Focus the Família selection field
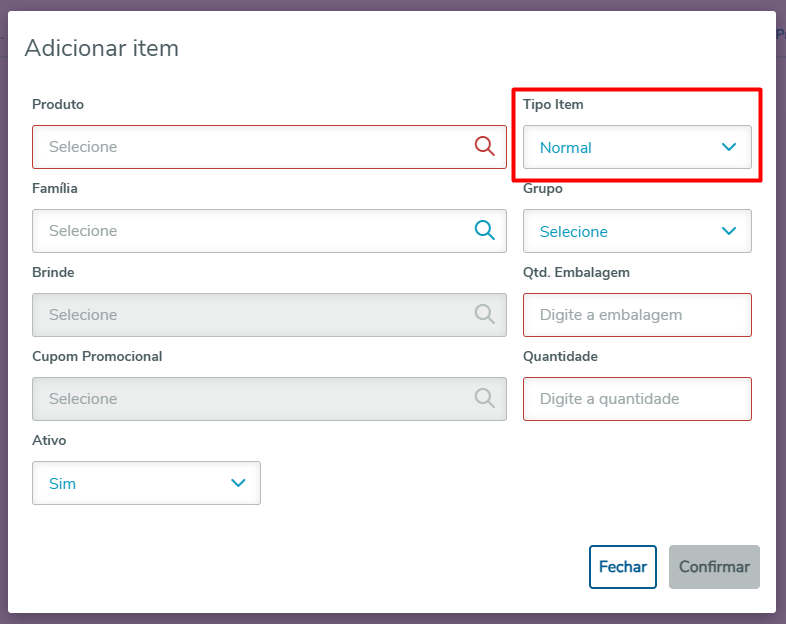The image size is (786, 624). pyautogui.click(x=250, y=231)
